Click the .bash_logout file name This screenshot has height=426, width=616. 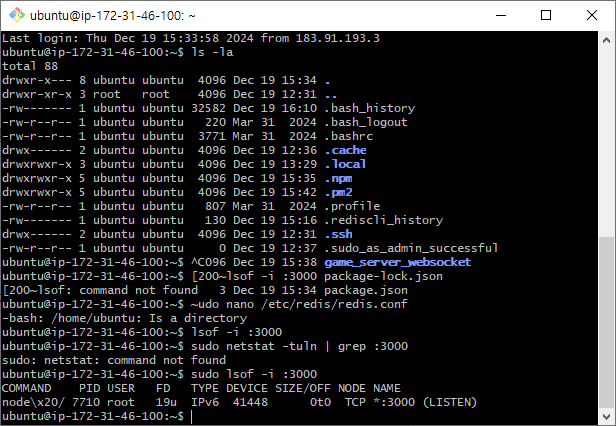[x=366, y=122]
